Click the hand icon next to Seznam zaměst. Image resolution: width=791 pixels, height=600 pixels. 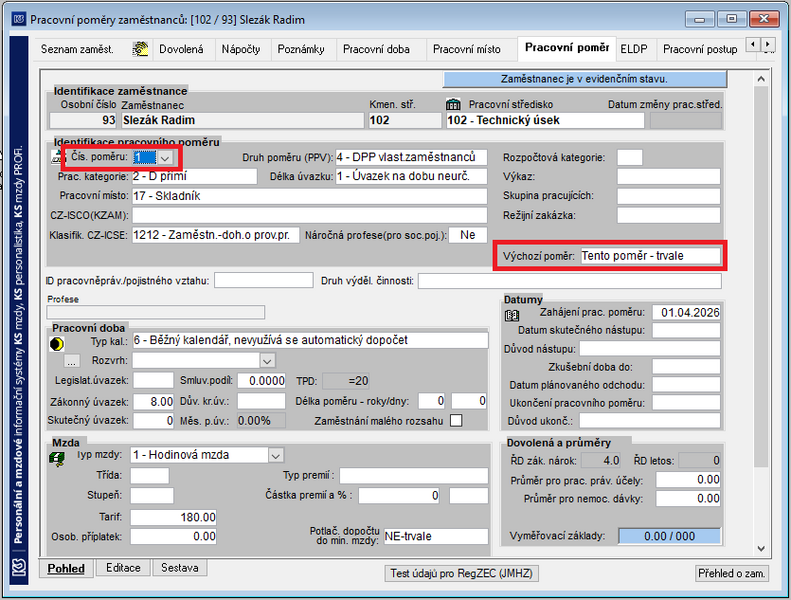[x=140, y=49]
